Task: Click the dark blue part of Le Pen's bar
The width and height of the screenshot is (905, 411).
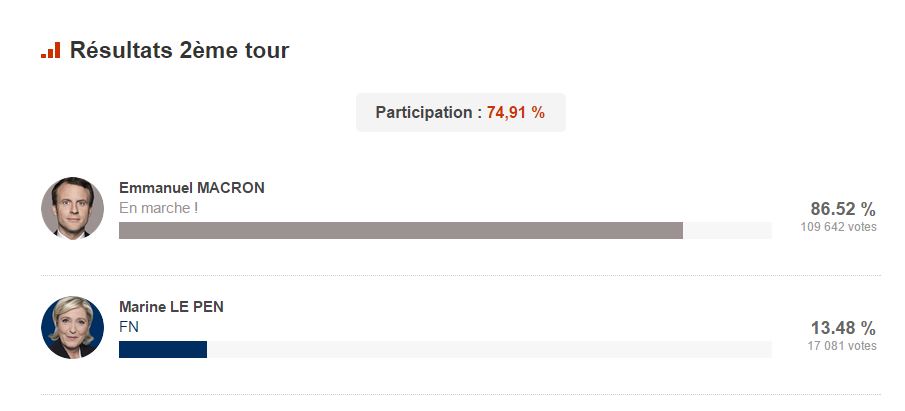Action: point(162,349)
